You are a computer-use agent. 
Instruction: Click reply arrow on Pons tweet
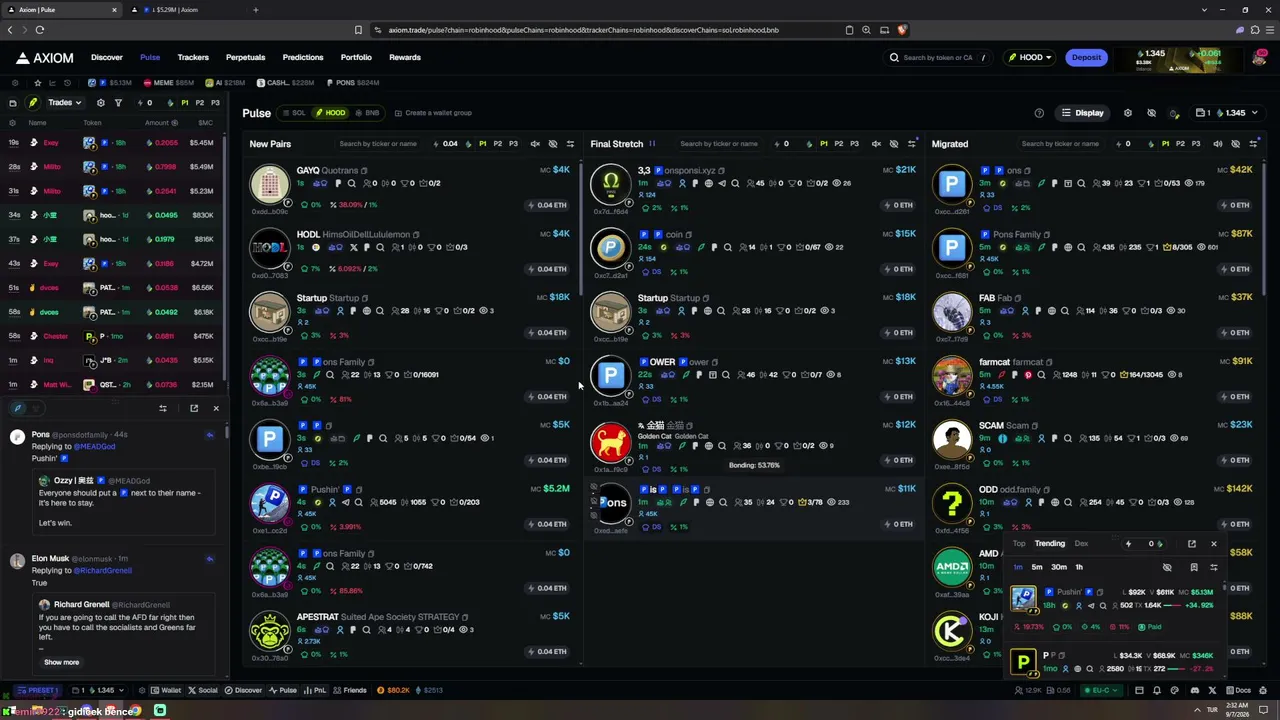209,435
